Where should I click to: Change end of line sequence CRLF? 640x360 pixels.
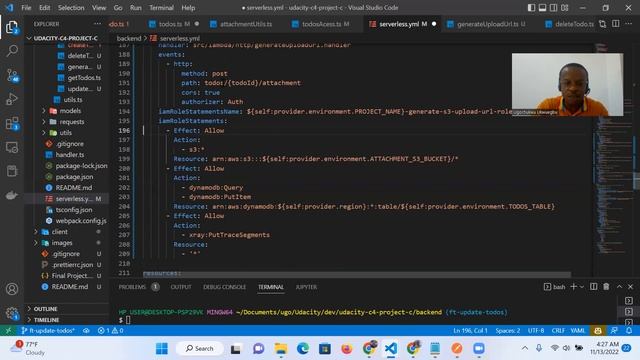pyautogui.click(x=558, y=331)
